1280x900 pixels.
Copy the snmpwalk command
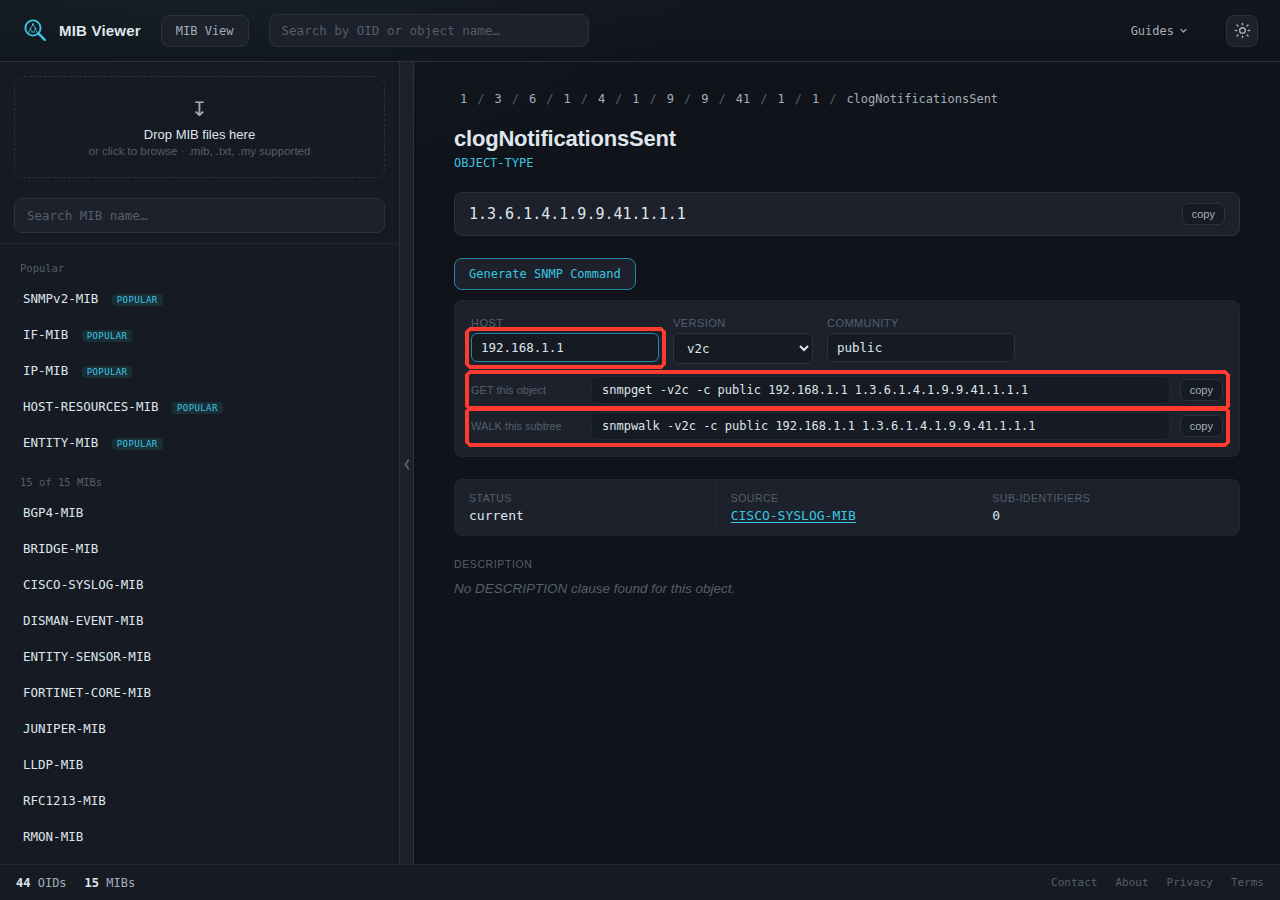click(1201, 426)
